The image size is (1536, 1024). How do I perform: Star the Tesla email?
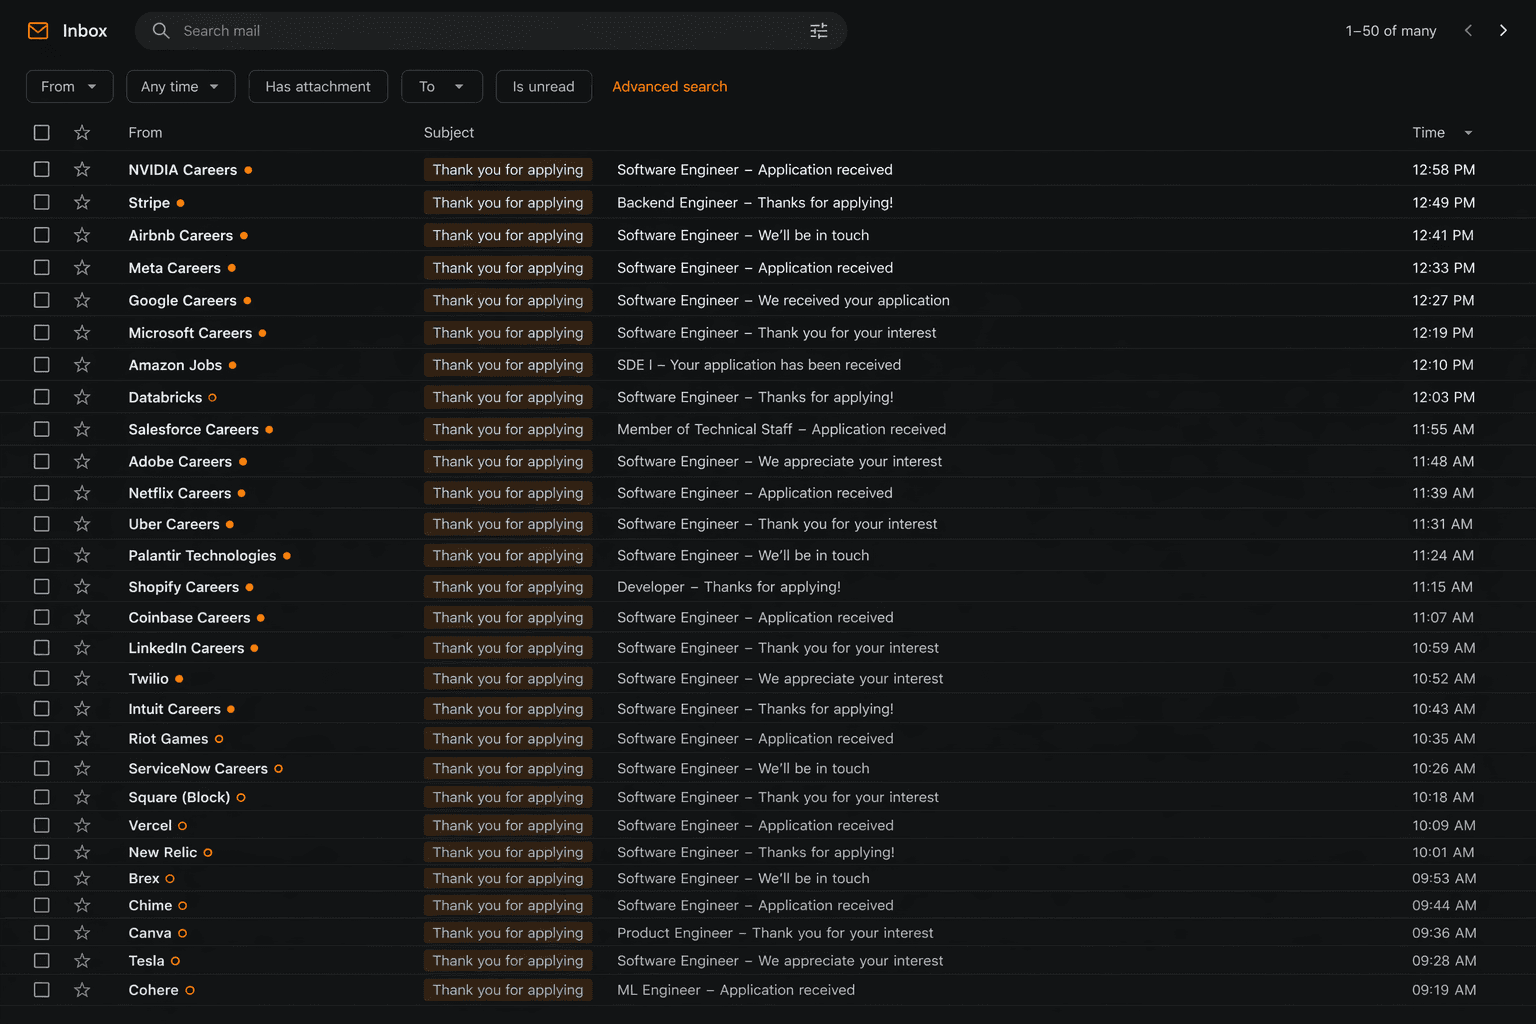[82, 960]
